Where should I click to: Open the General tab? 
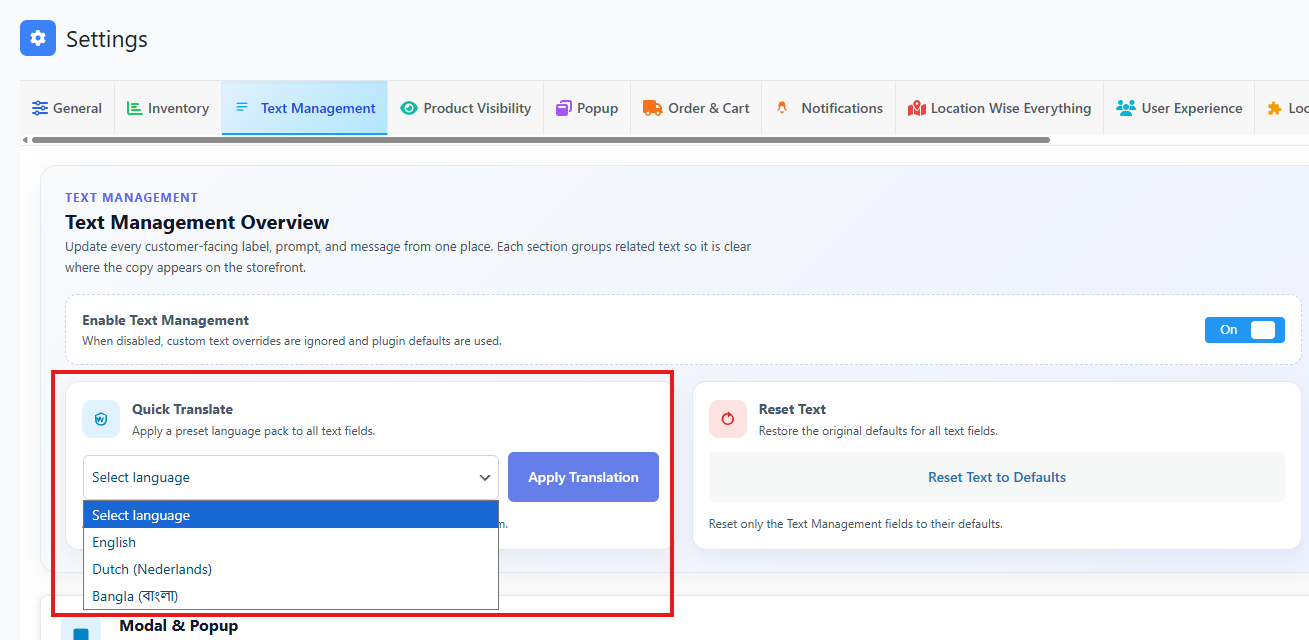click(x=67, y=108)
